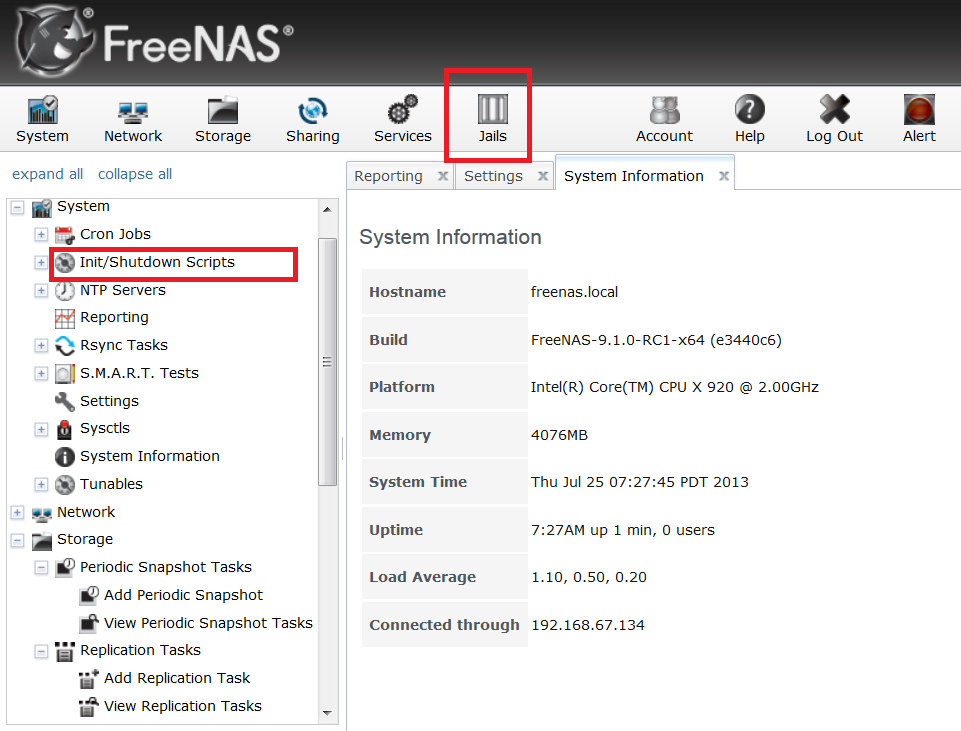Click the Help question mark icon

(750, 110)
